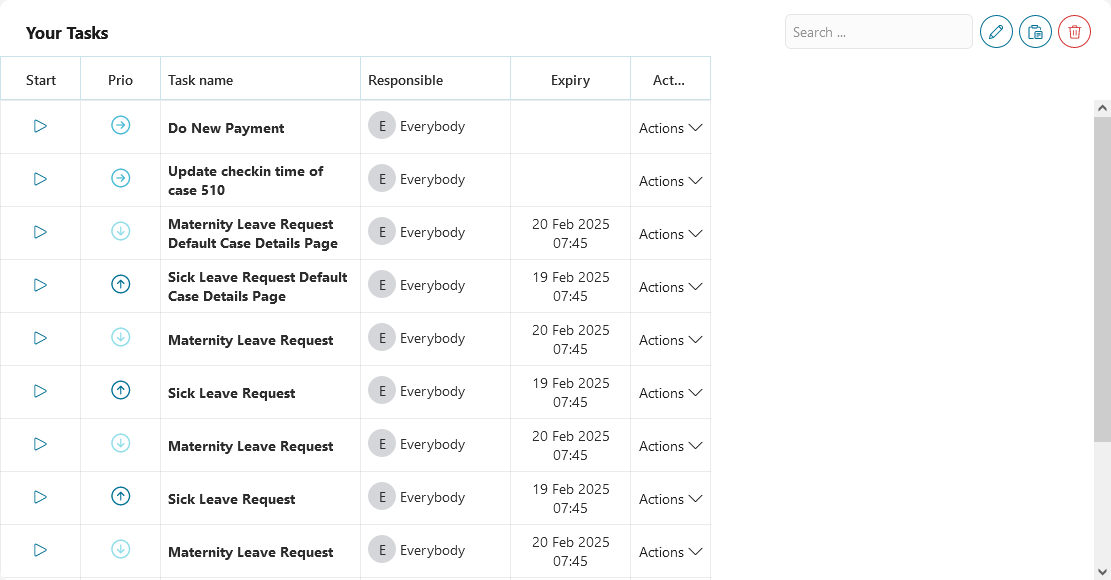Click Everybody avatar in Do New Payment row
Viewport: 1111px width, 580px height.
[382, 126]
